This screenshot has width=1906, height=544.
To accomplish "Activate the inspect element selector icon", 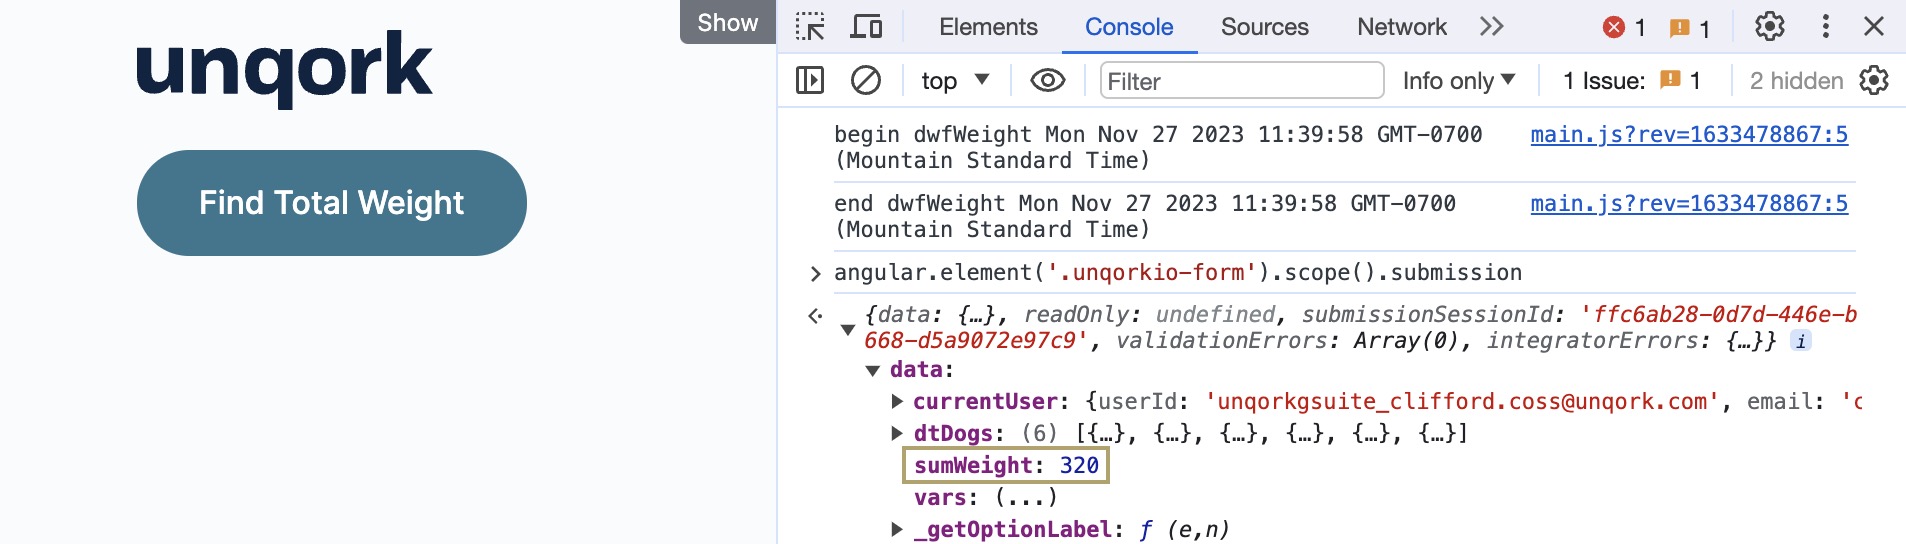I will click(810, 26).
